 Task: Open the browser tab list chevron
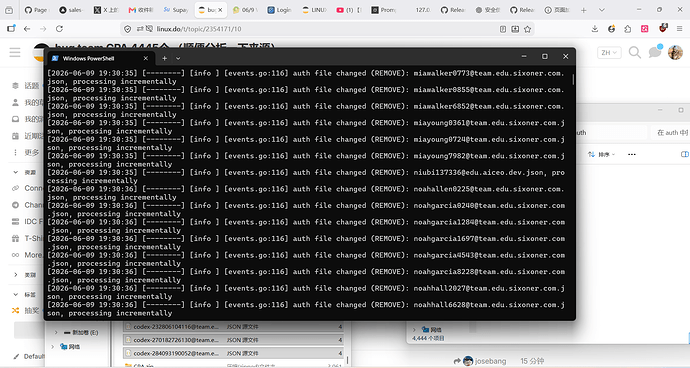[602, 10]
